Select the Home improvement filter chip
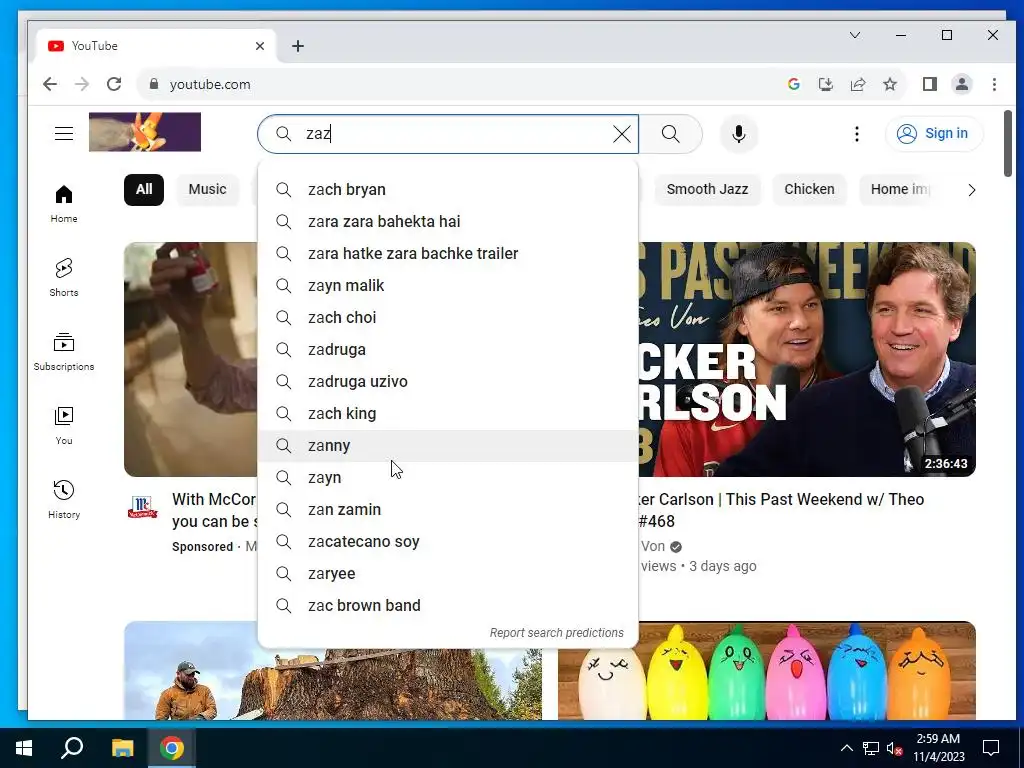 [x=900, y=189]
